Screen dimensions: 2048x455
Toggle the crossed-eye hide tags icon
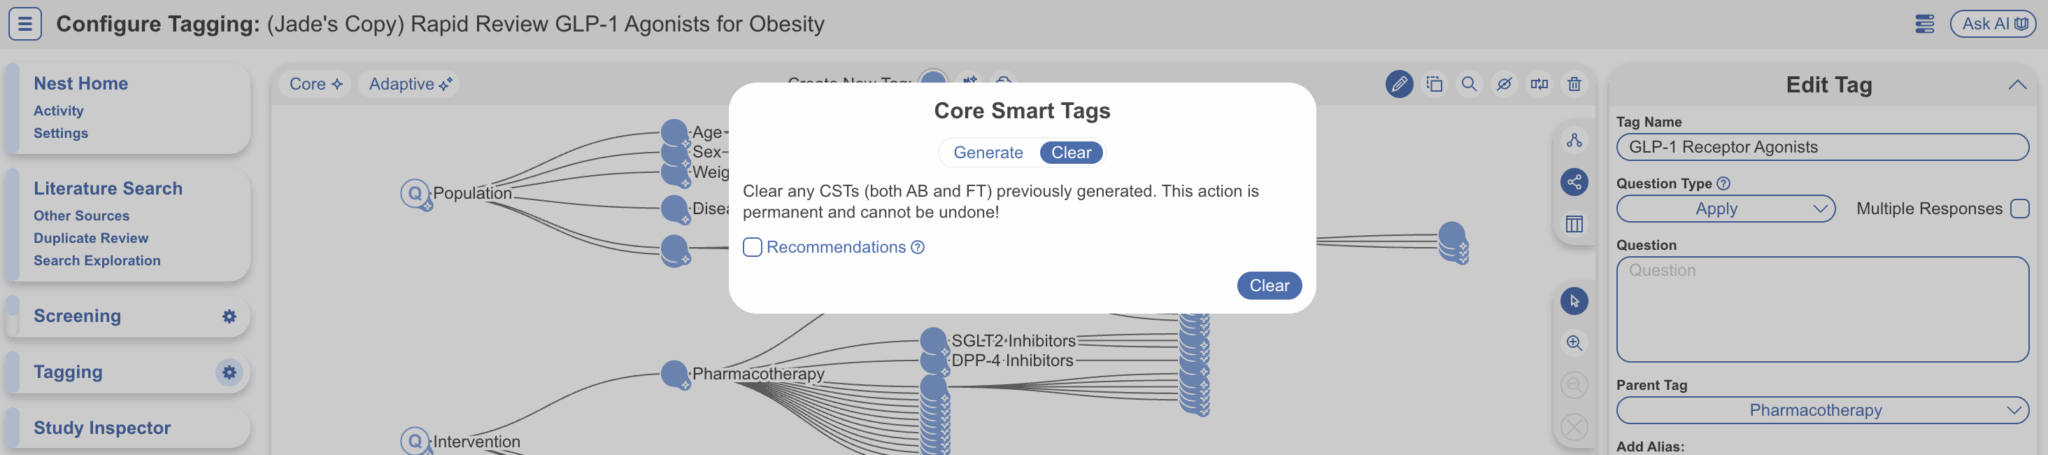(1504, 84)
